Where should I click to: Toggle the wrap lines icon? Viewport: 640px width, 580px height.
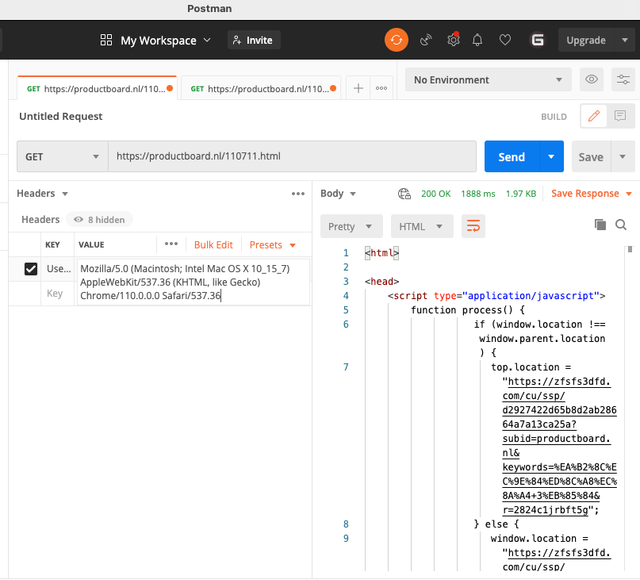tap(473, 226)
